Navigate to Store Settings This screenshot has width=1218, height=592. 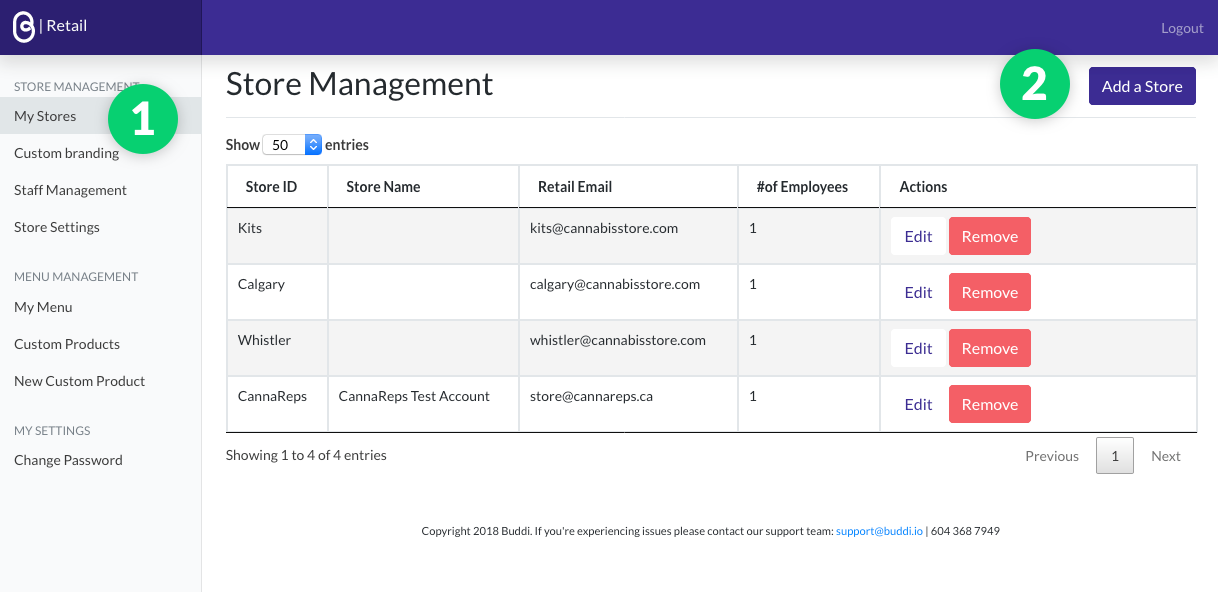(x=57, y=227)
